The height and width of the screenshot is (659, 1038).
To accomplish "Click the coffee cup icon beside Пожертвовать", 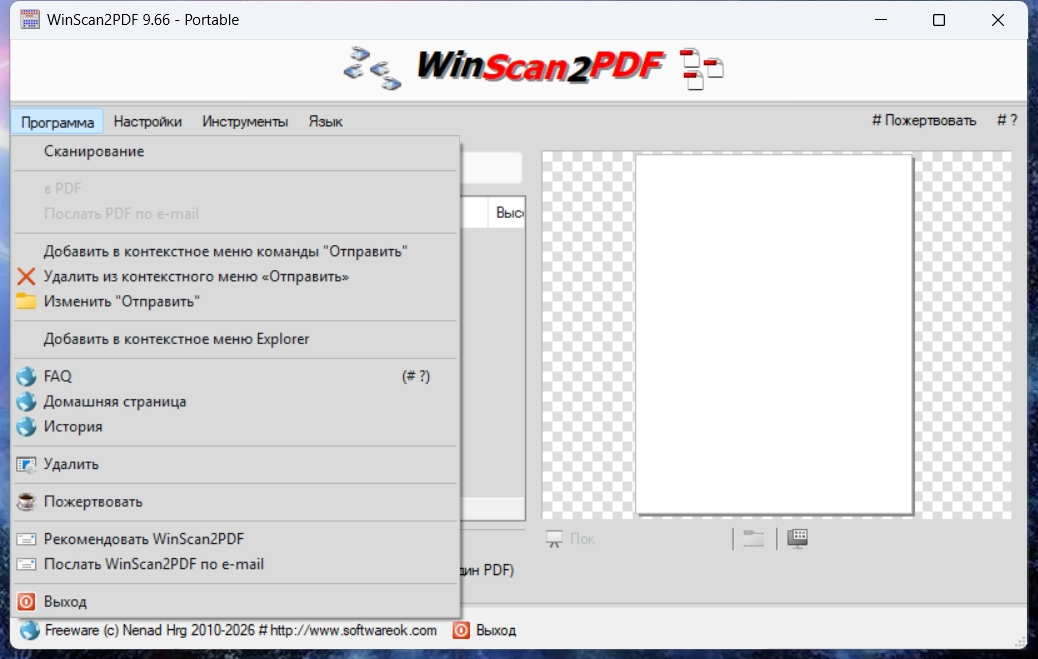I will pos(26,502).
